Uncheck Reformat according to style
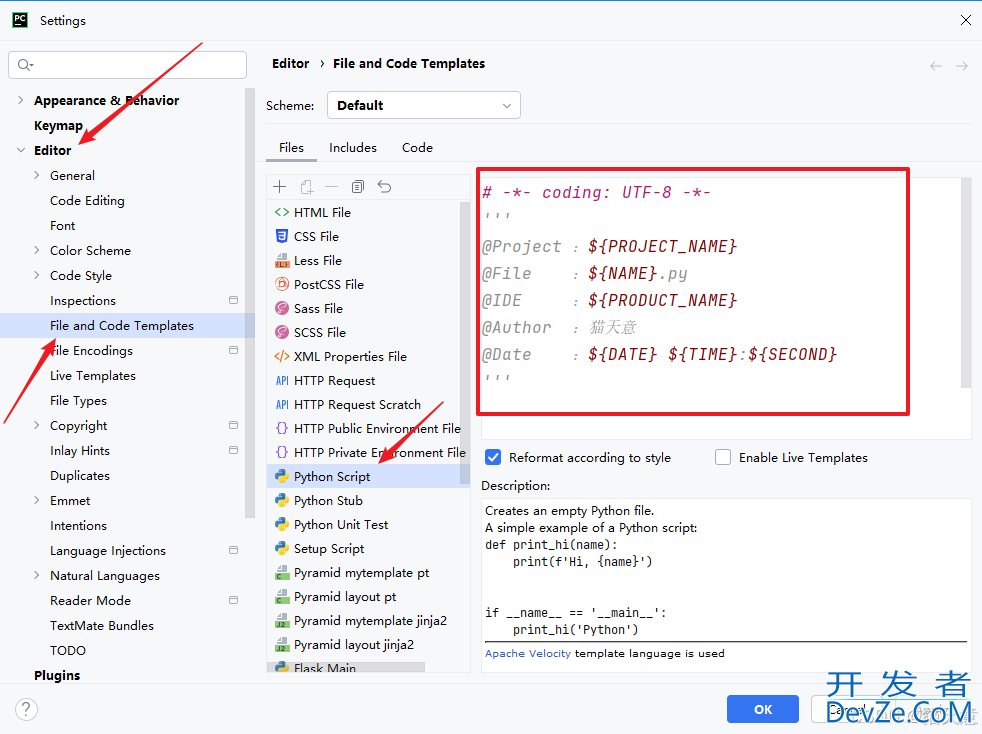Image resolution: width=982 pixels, height=734 pixels. point(493,457)
